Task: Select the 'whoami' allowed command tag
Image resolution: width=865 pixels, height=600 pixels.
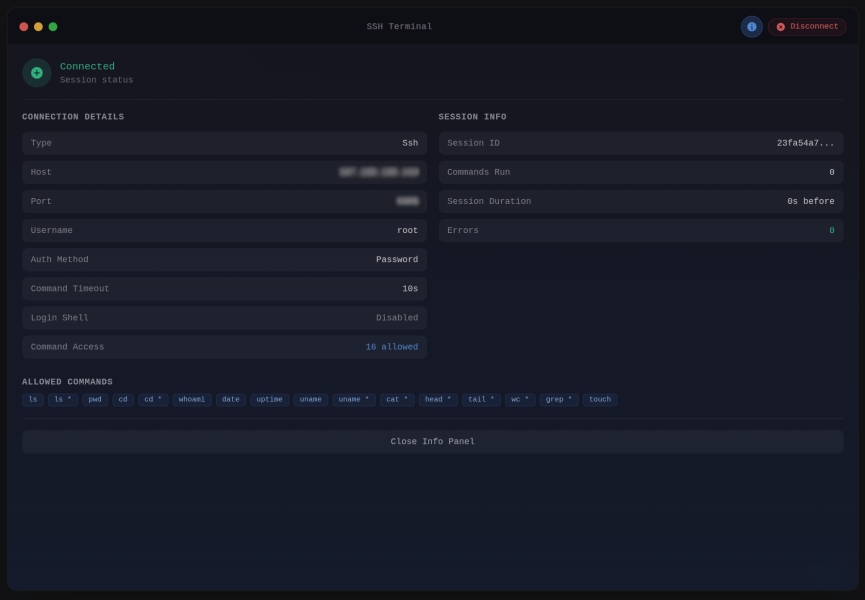Action: 191,400
